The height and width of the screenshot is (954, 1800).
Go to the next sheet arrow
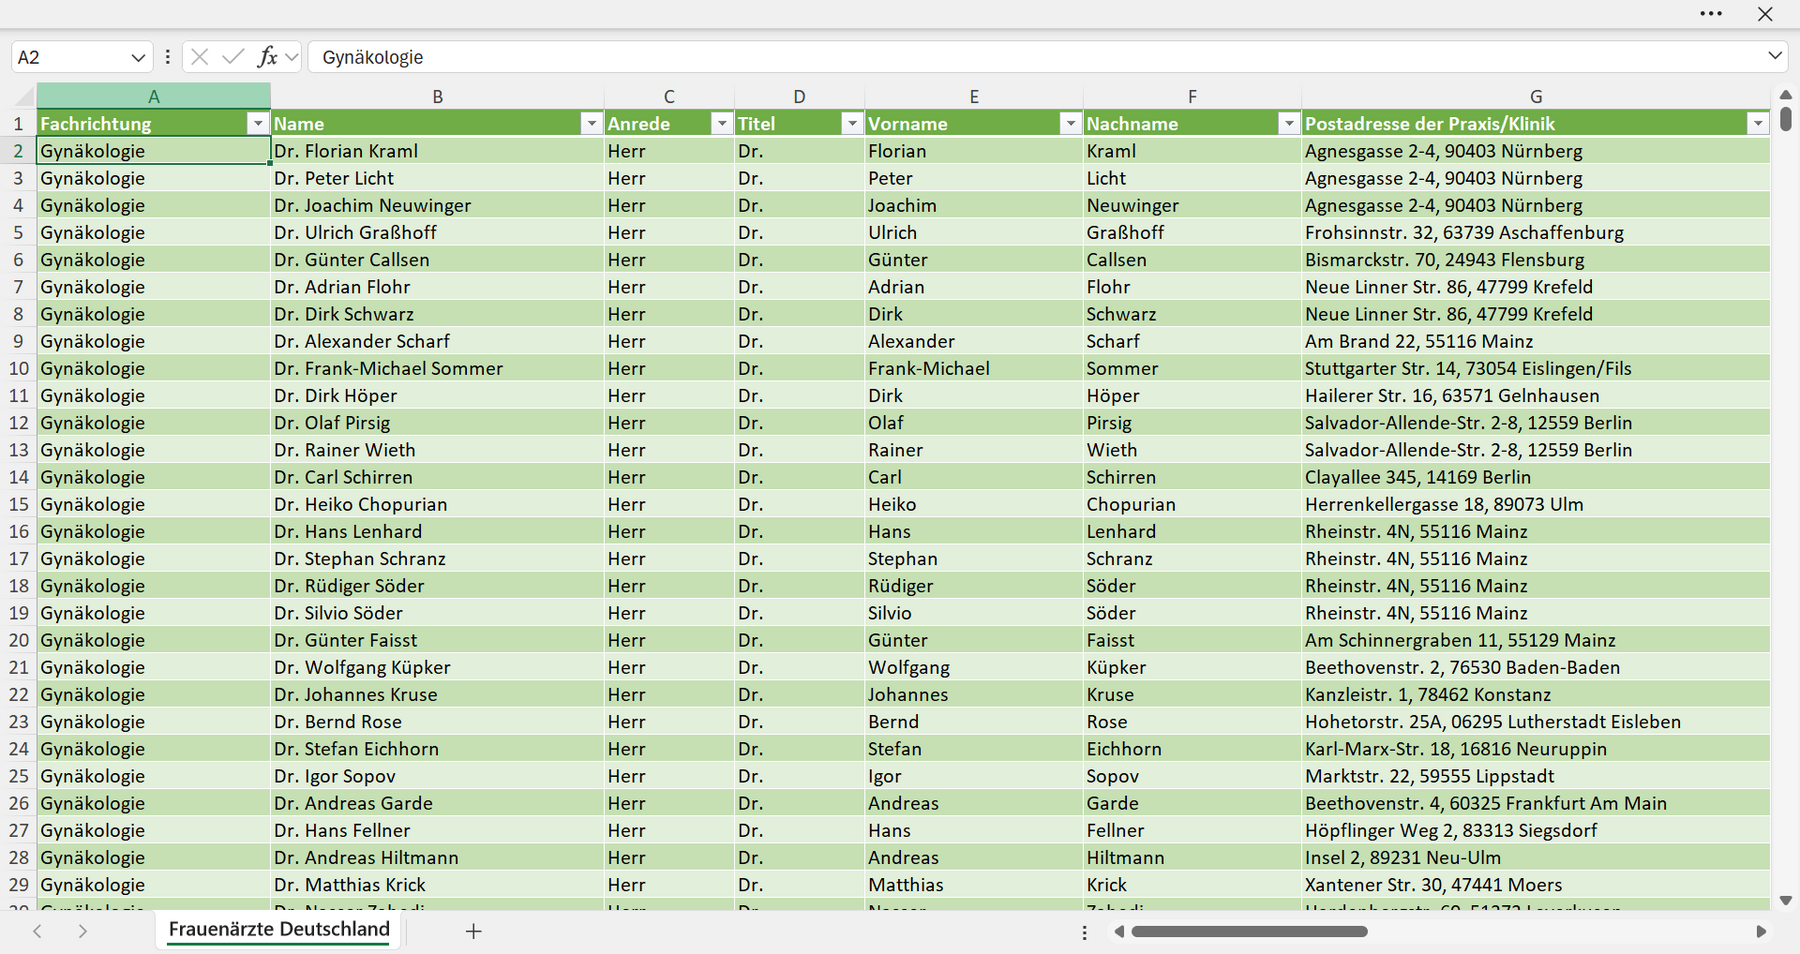pos(83,931)
